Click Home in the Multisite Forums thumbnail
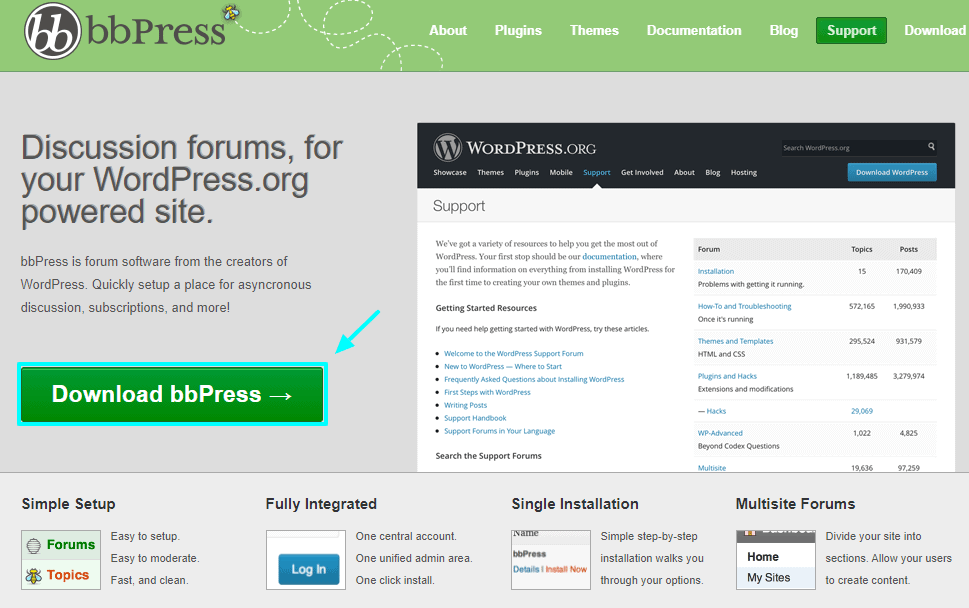969x608 pixels. tap(763, 557)
